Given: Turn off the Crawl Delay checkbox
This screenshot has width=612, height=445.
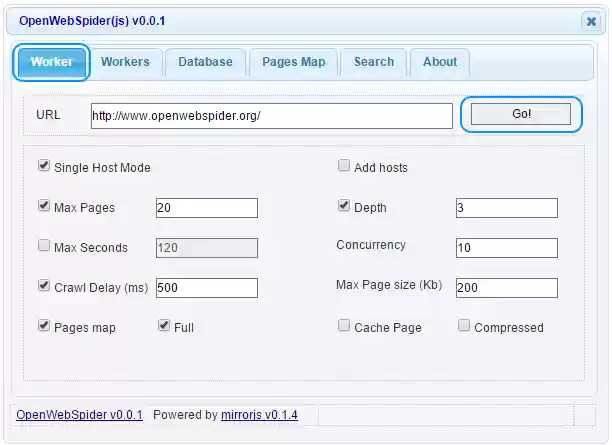Looking at the screenshot, I should pos(44,286).
